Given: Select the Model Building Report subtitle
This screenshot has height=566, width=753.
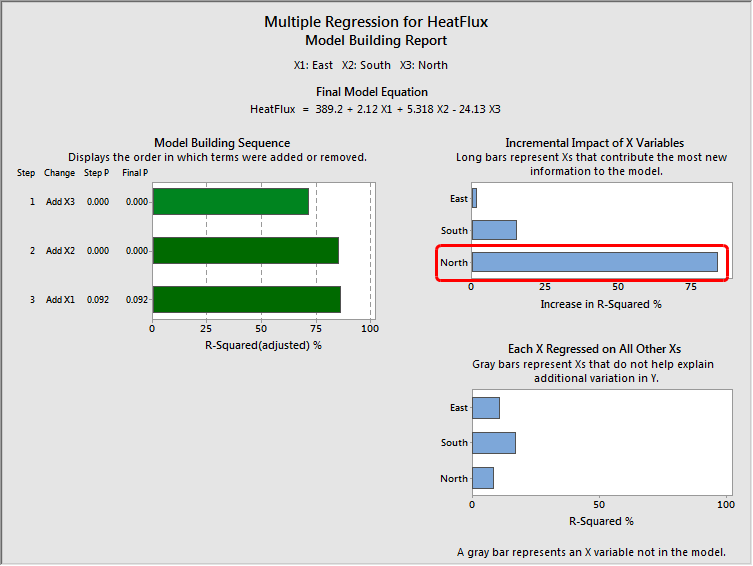Looking at the screenshot, I should click(x=376, y=41).
